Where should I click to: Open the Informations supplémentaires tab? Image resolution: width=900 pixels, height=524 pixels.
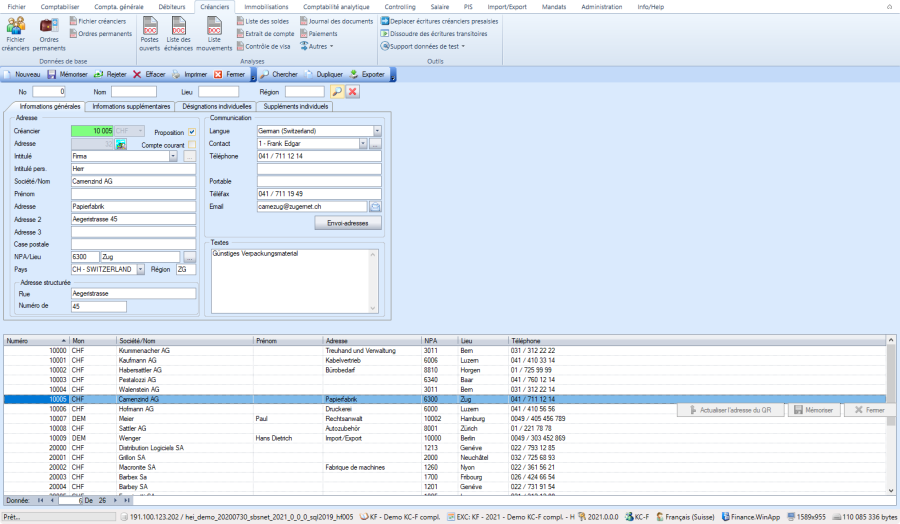[x=129, y=106]
